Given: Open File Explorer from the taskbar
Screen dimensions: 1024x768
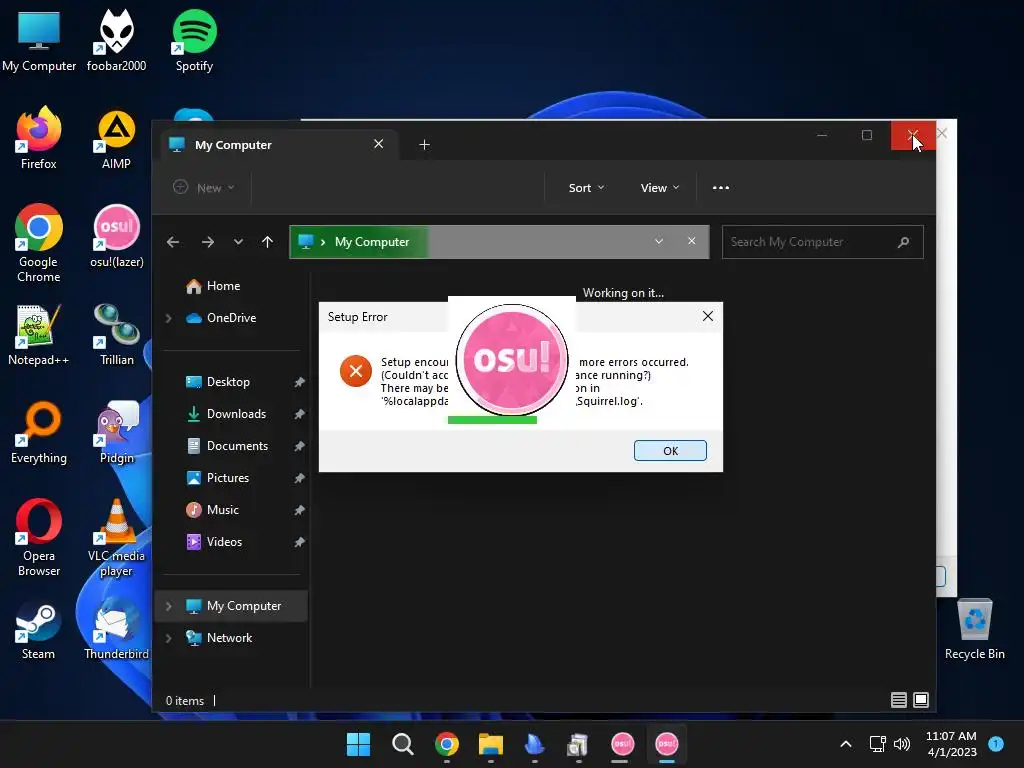Looking at the screenshot, I should tap(490, 744).
